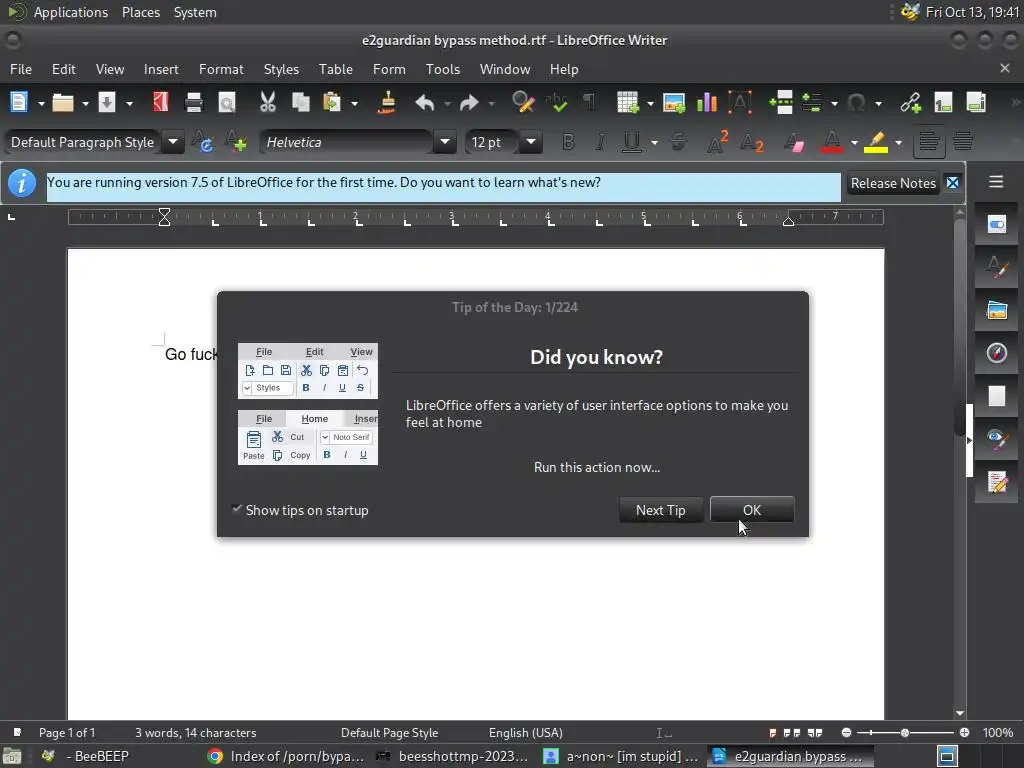Open sidebar Gallery panel

tap(997, 310)
